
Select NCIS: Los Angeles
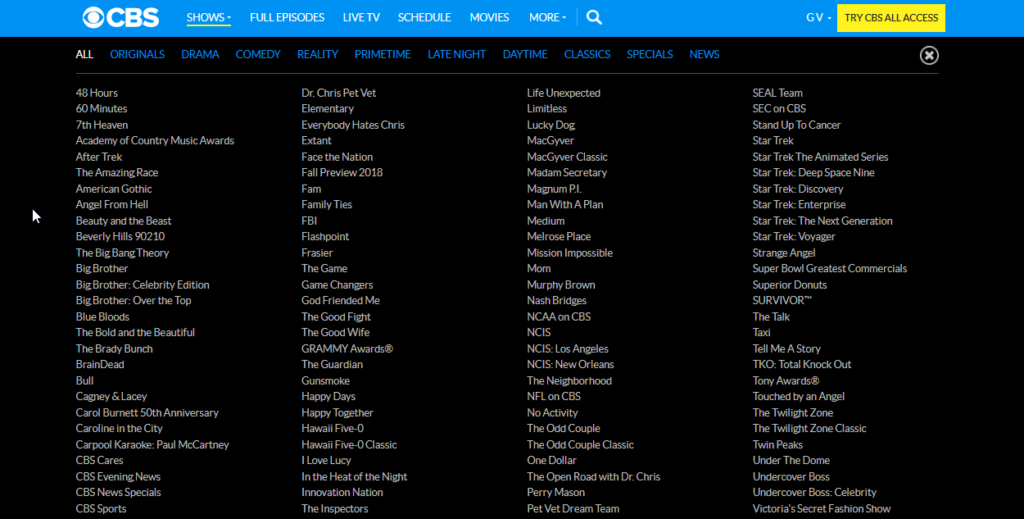568,349
